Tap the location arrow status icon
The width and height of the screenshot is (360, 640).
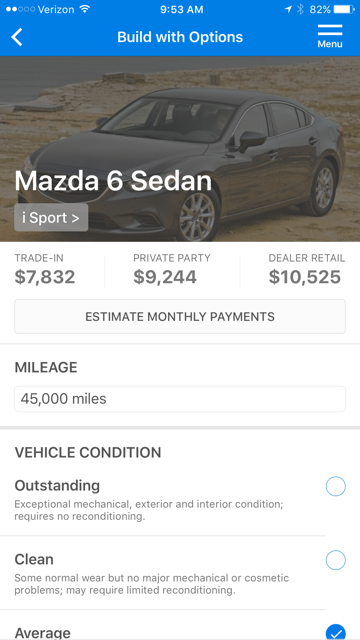[x=289, y=9]
